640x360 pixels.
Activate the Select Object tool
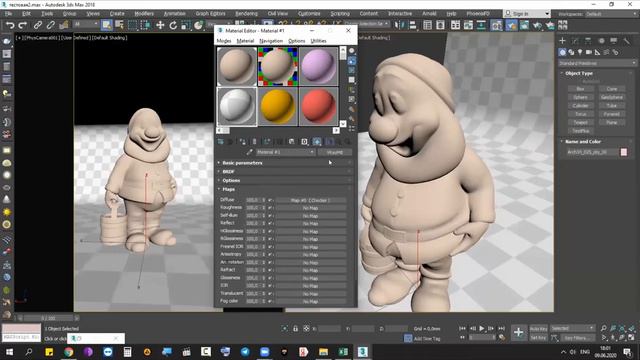pos(106,25)
